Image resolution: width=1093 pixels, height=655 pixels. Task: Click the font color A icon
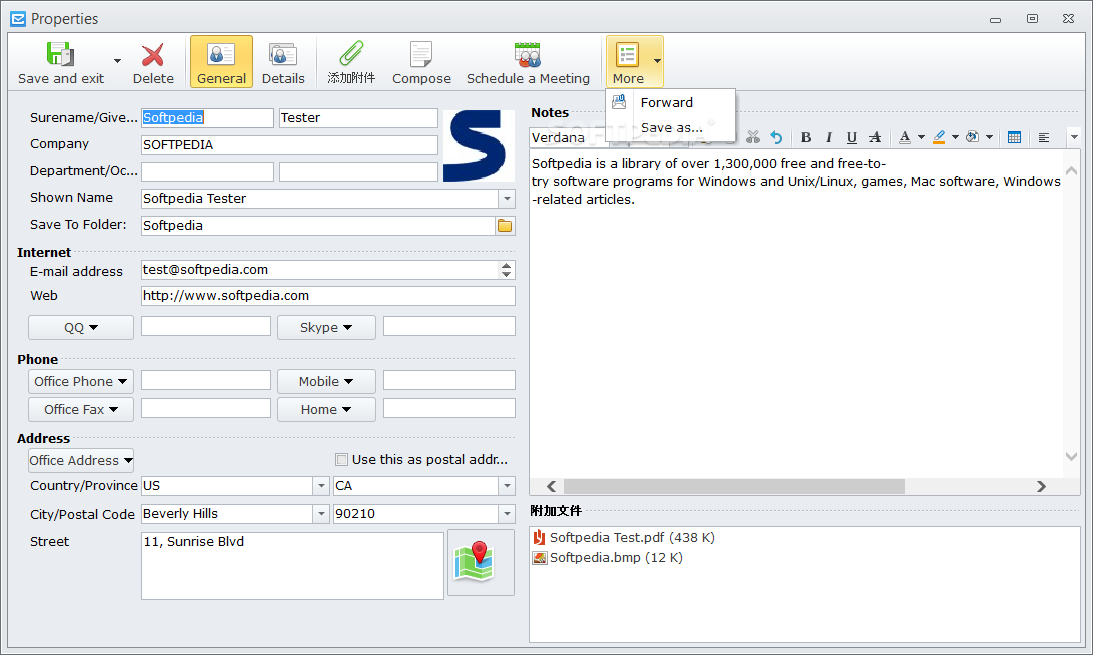click(905, 137)
